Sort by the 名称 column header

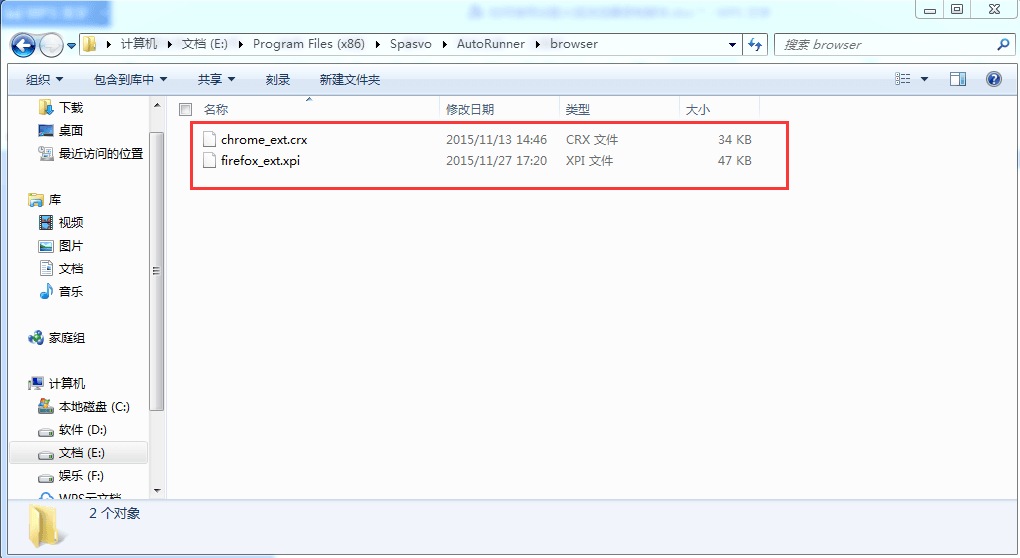pos(216,109)
